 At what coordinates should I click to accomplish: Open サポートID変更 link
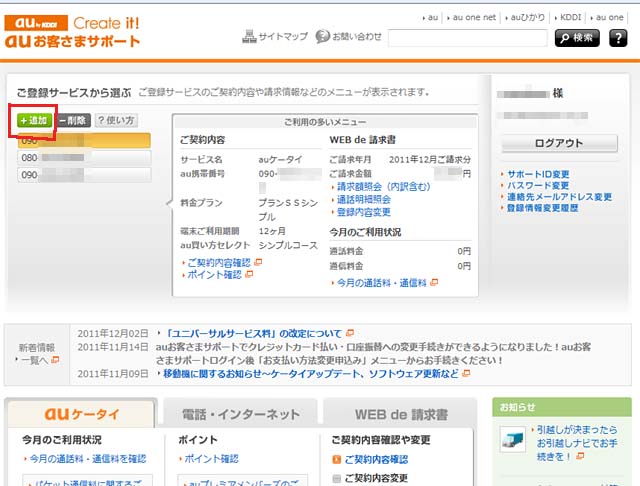[538, 174]
